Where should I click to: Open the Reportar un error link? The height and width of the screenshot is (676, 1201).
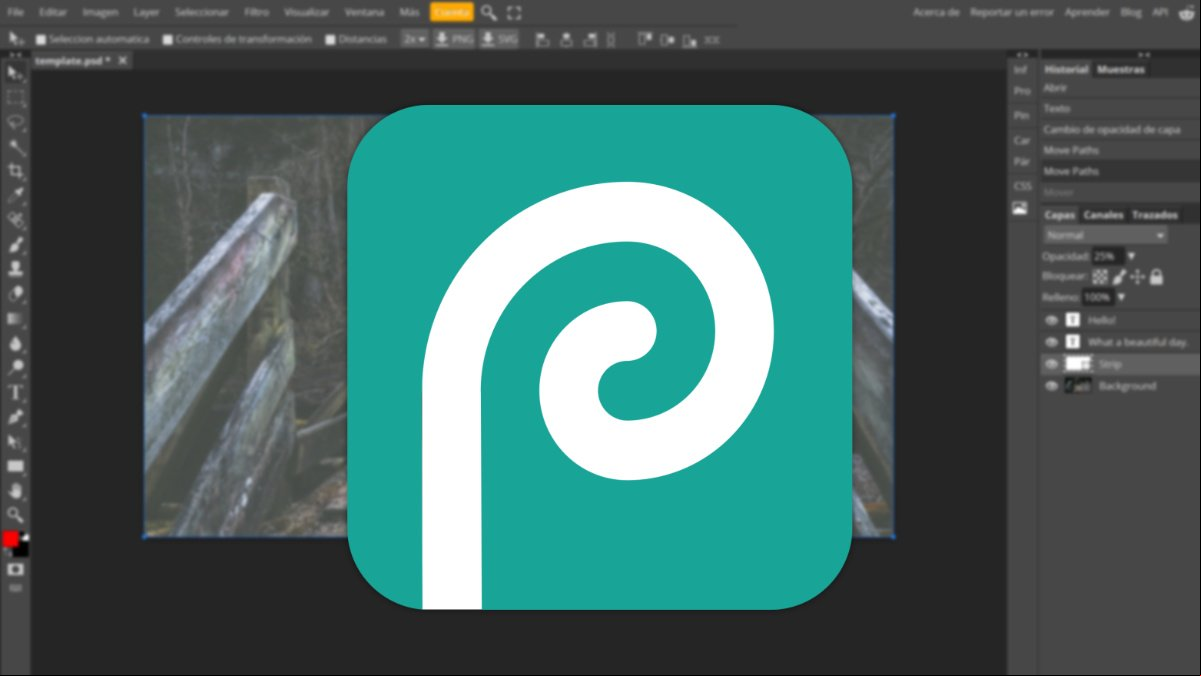coord(1010,12)
